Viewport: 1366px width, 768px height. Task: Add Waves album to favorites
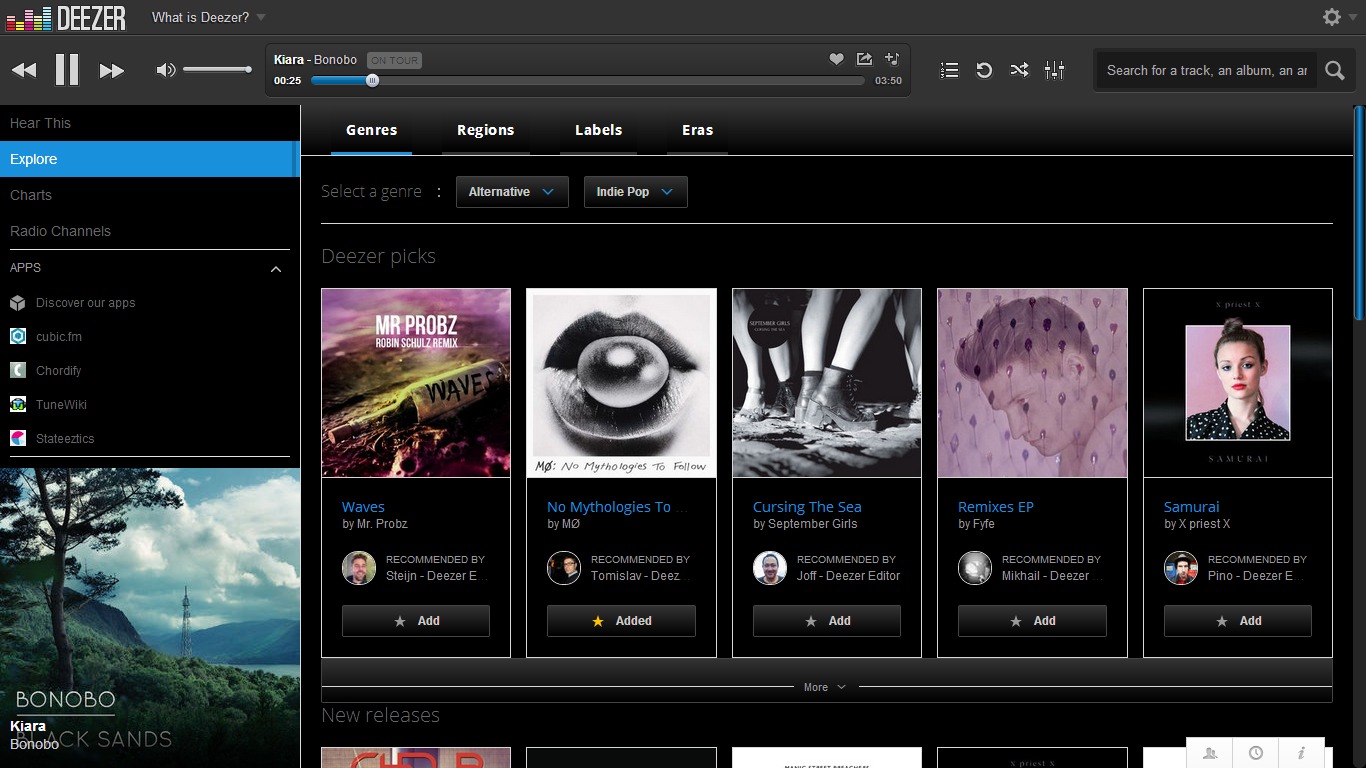[x=416, y=621]
